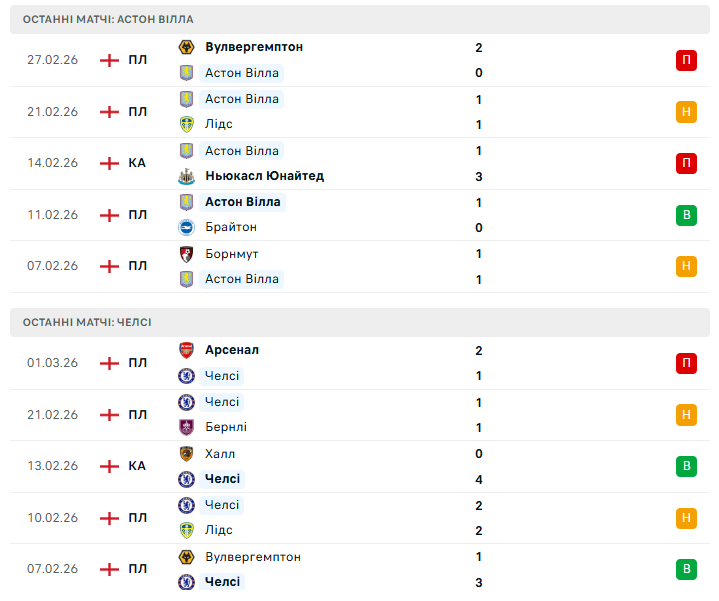
Task: Click the Newcastle United club crest
Action: (185, 176)
